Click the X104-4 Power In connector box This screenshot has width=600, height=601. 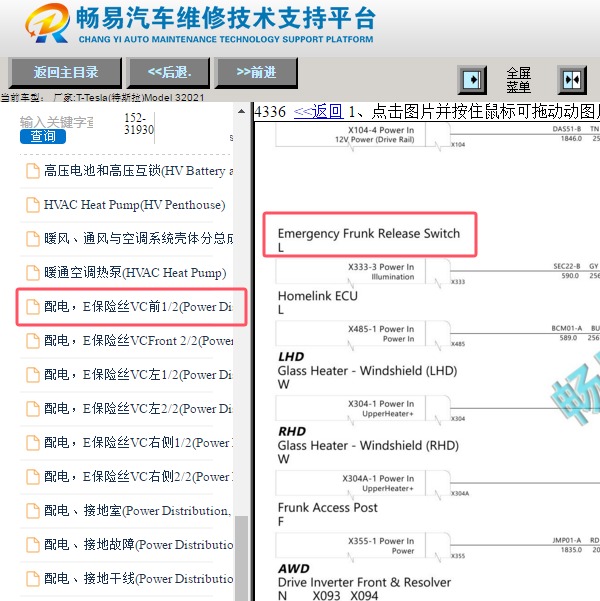362,135
